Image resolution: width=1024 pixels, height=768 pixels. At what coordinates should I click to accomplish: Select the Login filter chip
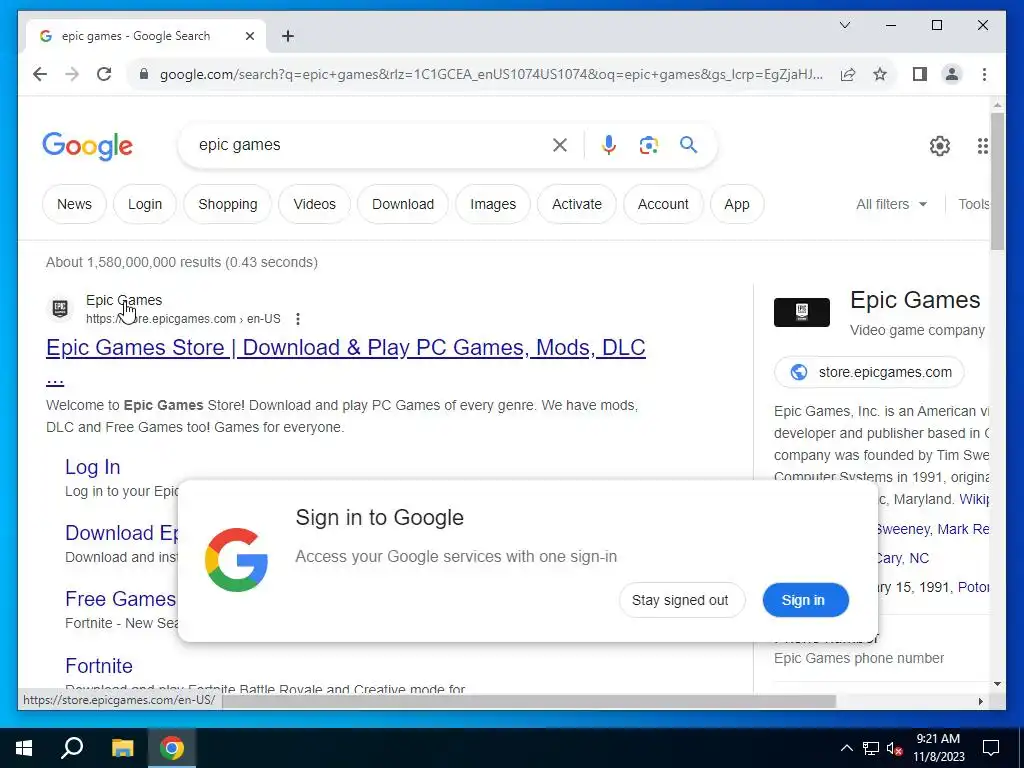[x=145, y=204]
